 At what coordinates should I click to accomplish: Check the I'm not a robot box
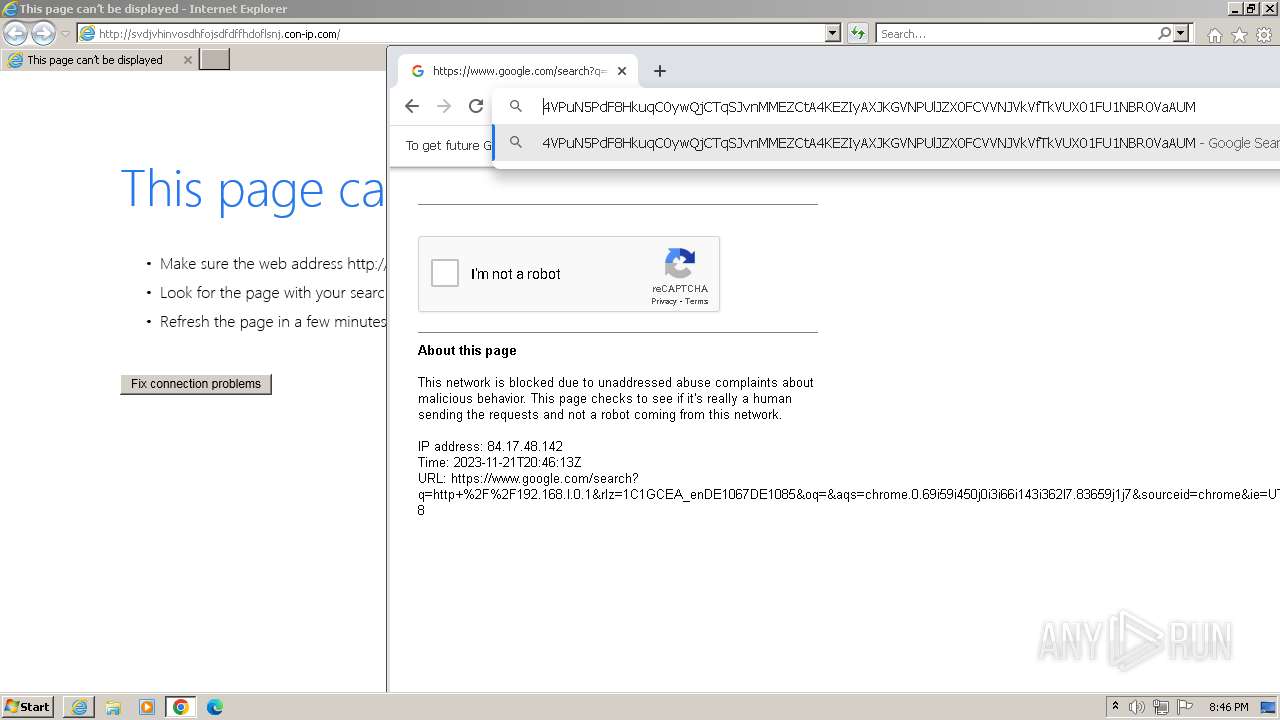(x=445, y=273)
